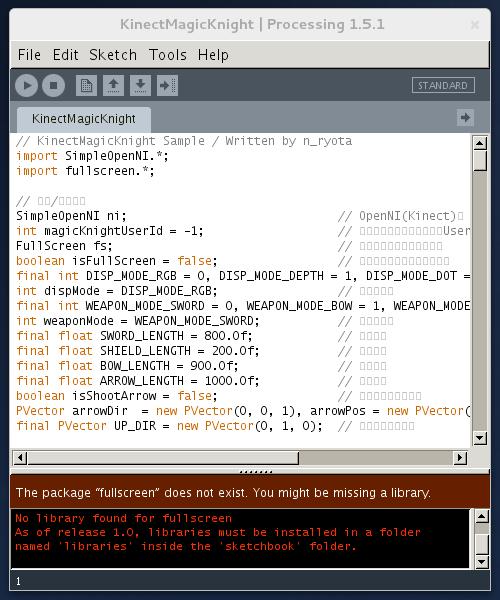Click 'ARROW_LENGTH = 1000.0f;' line
Viewport: 500px width, 600px height.
click(x=138, y=381)
